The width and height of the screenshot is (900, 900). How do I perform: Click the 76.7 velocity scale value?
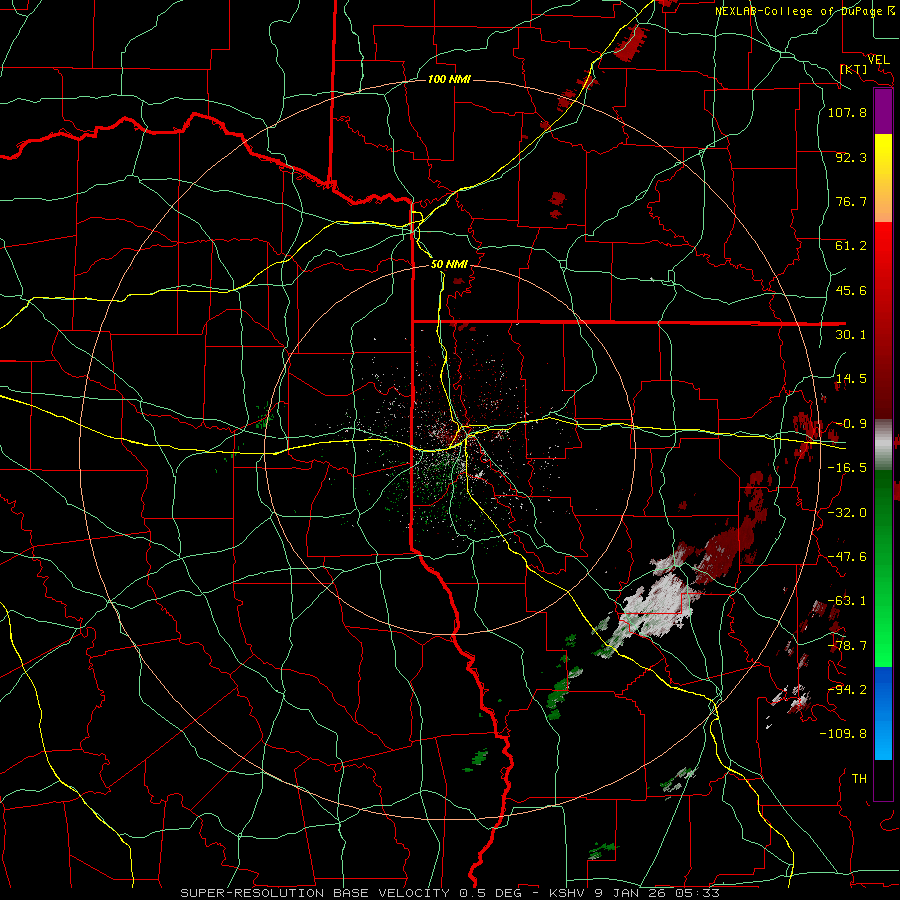851,201
